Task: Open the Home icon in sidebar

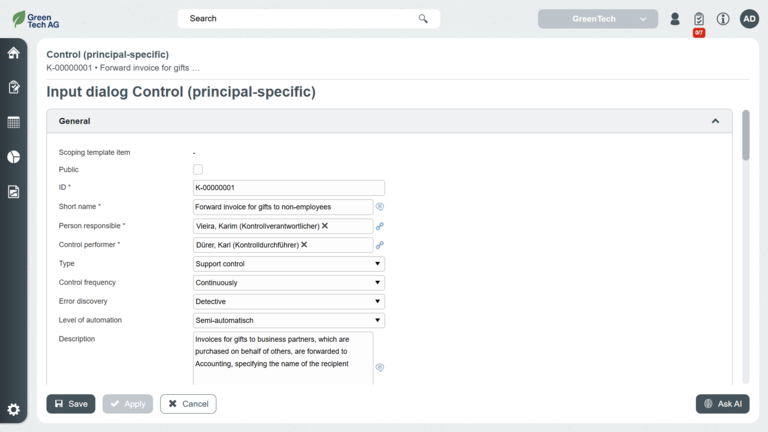Action: click(14, 53)
